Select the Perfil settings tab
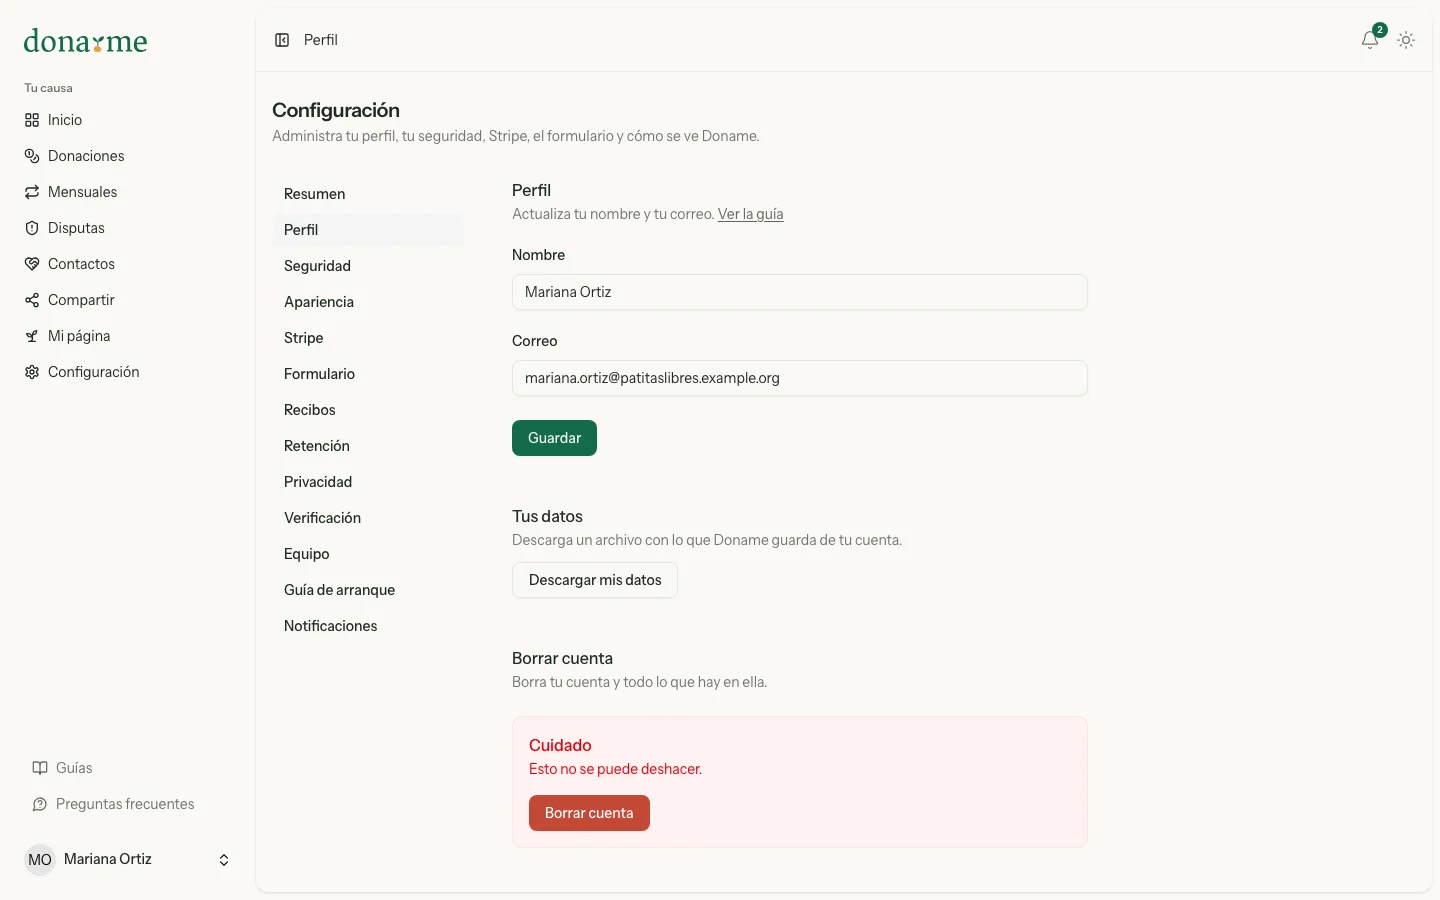This screenshot has height=900, width=1440. pos(368,230)
